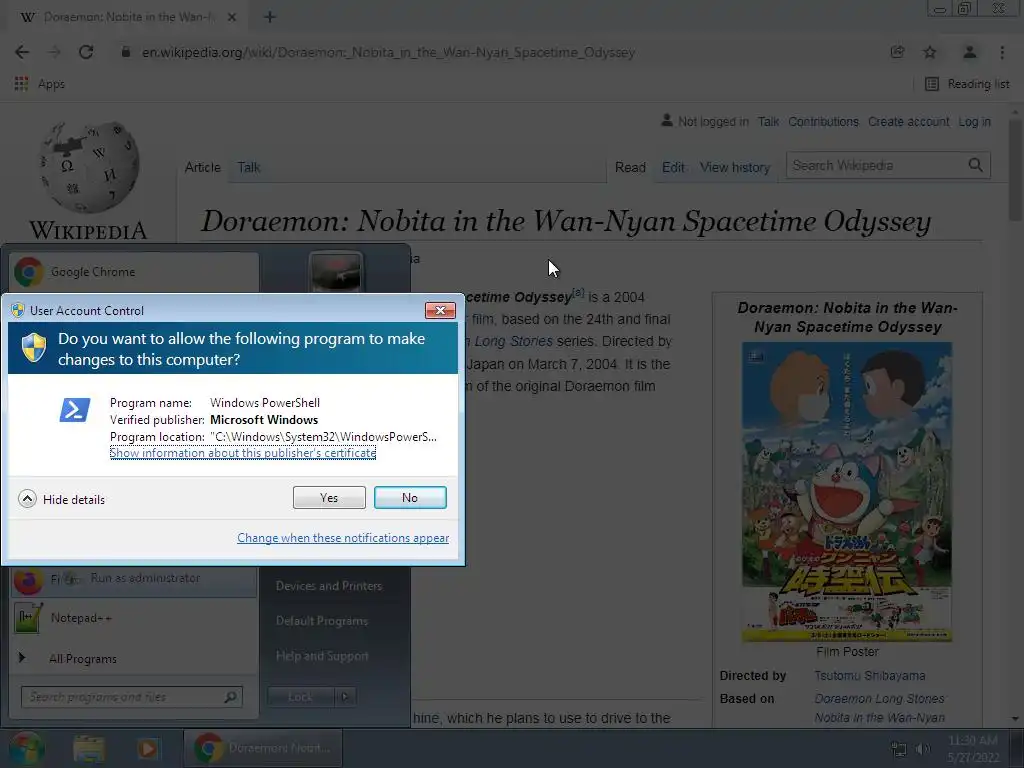Open Chrome three-dot menu
This screenshot has width=1024, height=768.
point(1002,52)
